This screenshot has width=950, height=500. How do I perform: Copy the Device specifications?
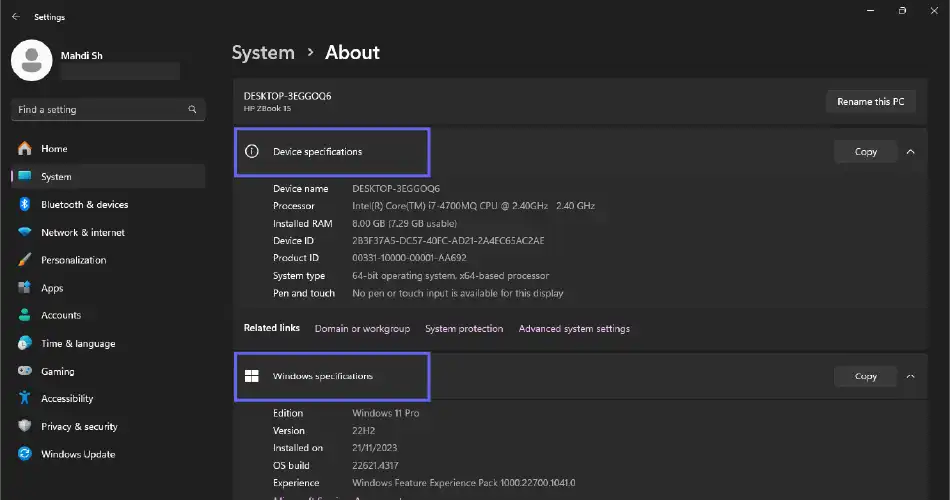point(866,152)
